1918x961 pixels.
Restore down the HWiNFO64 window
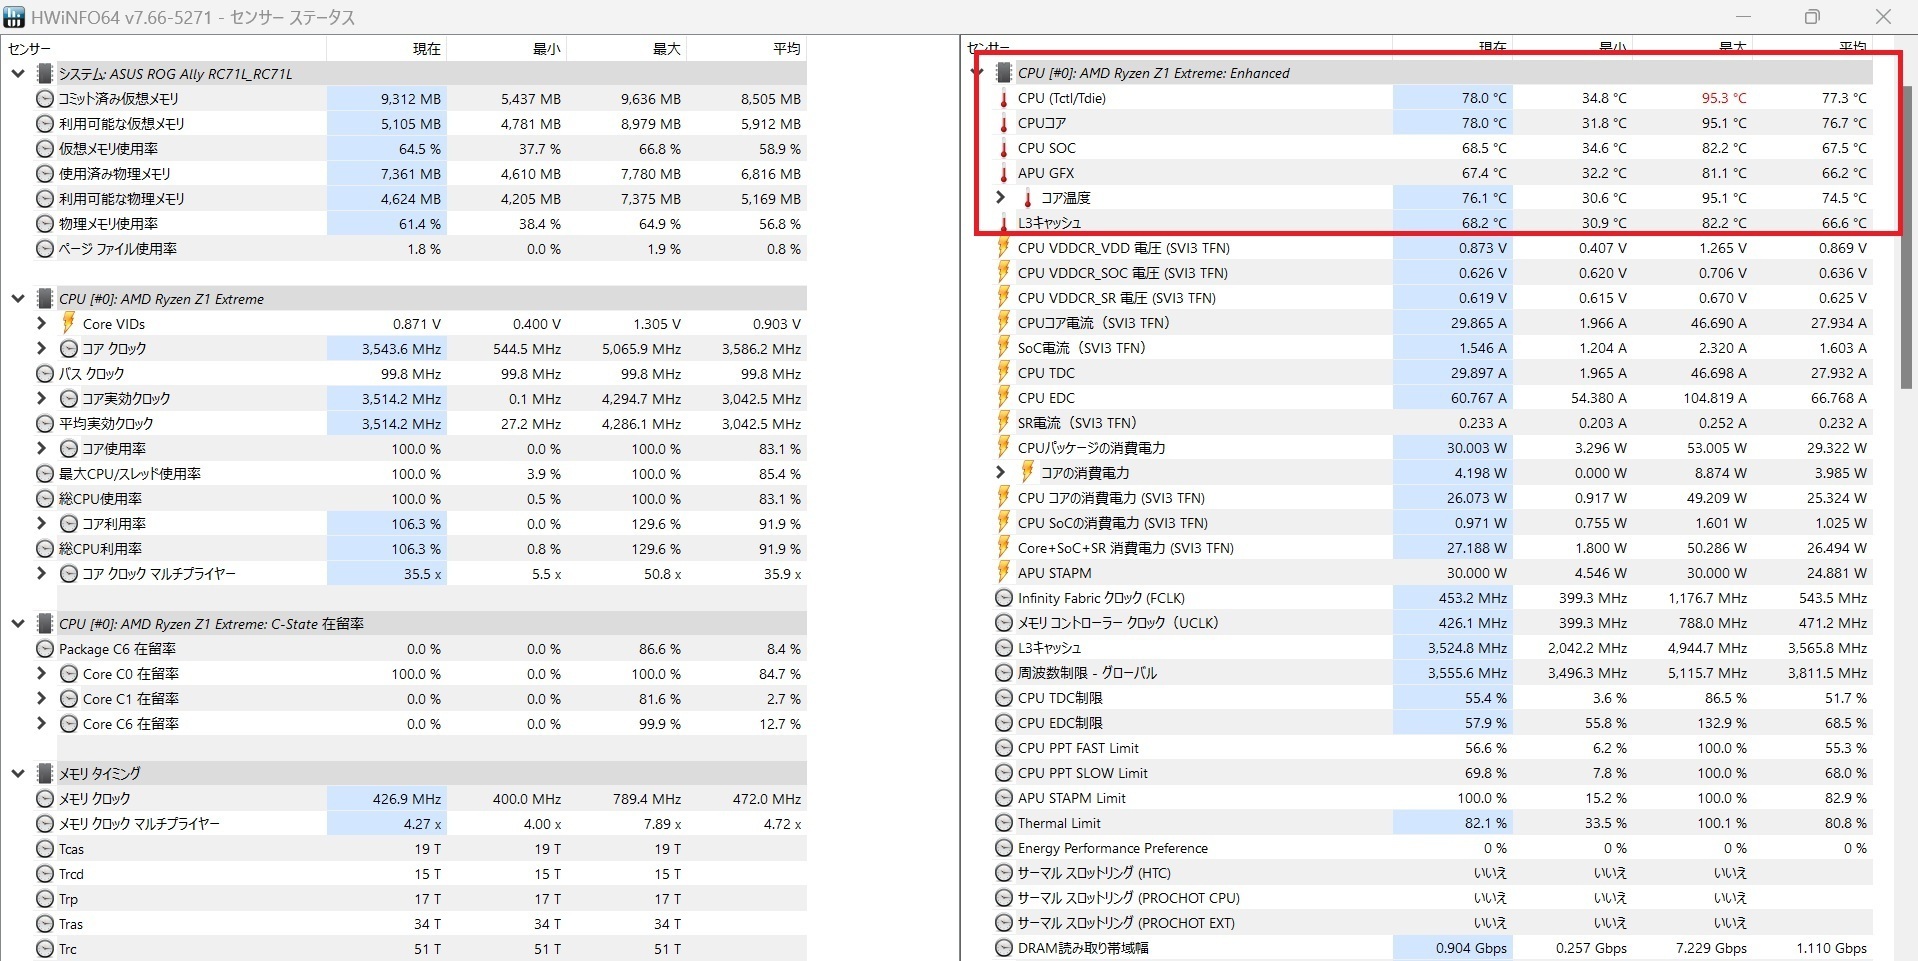pyautogui.click(x=1813, y=17)
